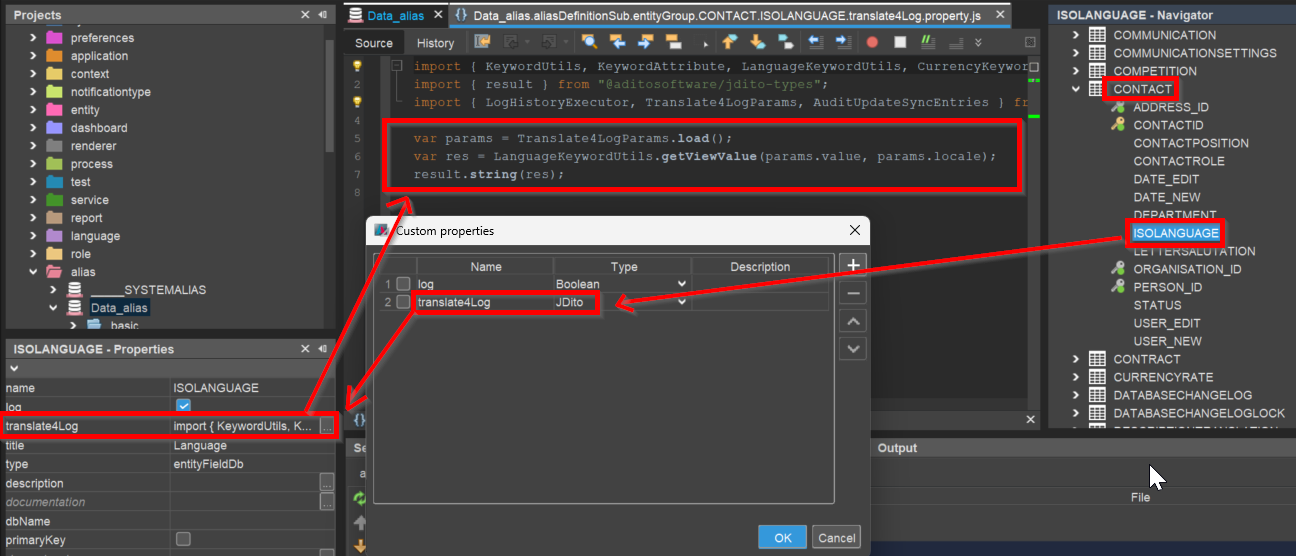This screenshot has height=556, width=1296.
Task: Click the green Comment toolbar icon
Action: (x=929, y=42)
